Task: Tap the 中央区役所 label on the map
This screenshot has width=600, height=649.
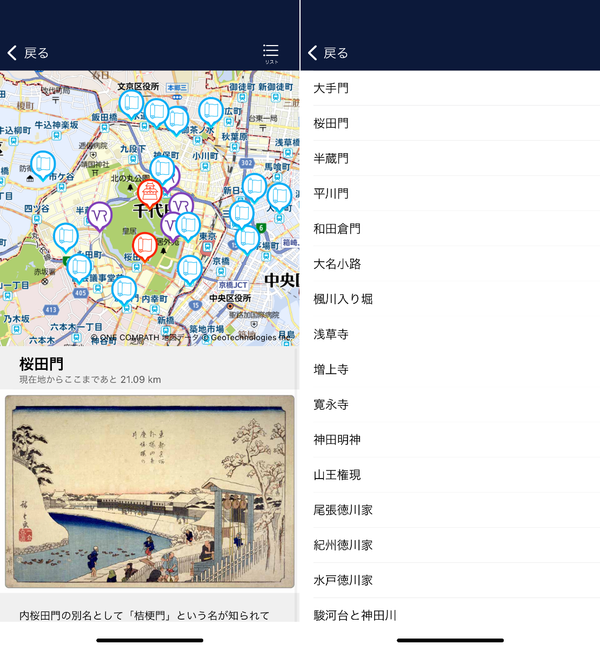Action: [230, 298]
